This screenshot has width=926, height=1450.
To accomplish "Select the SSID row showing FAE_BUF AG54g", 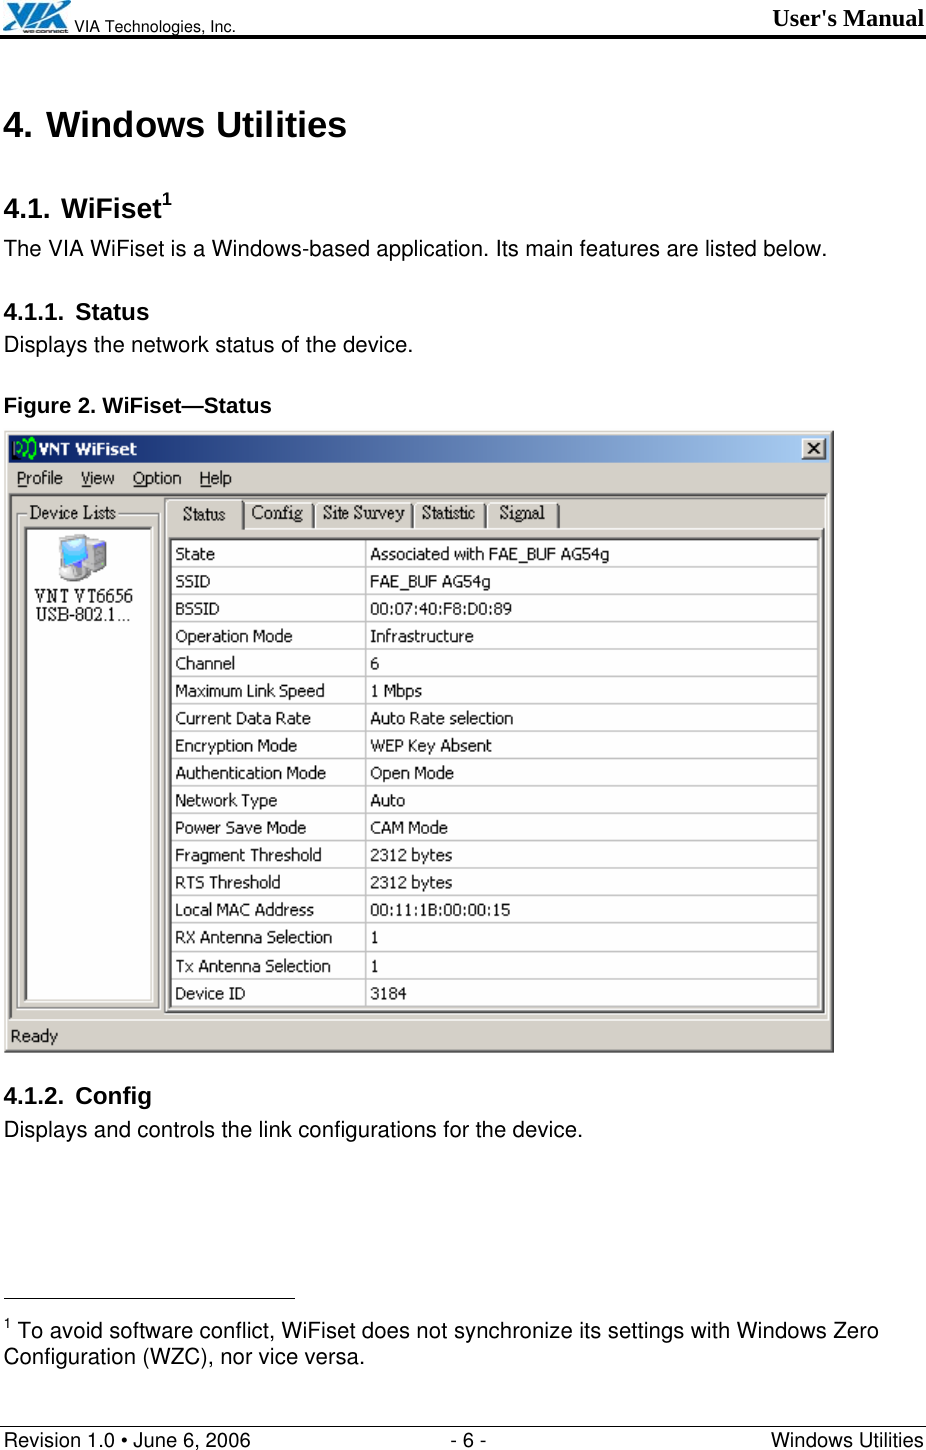I will tap(428, 580).
